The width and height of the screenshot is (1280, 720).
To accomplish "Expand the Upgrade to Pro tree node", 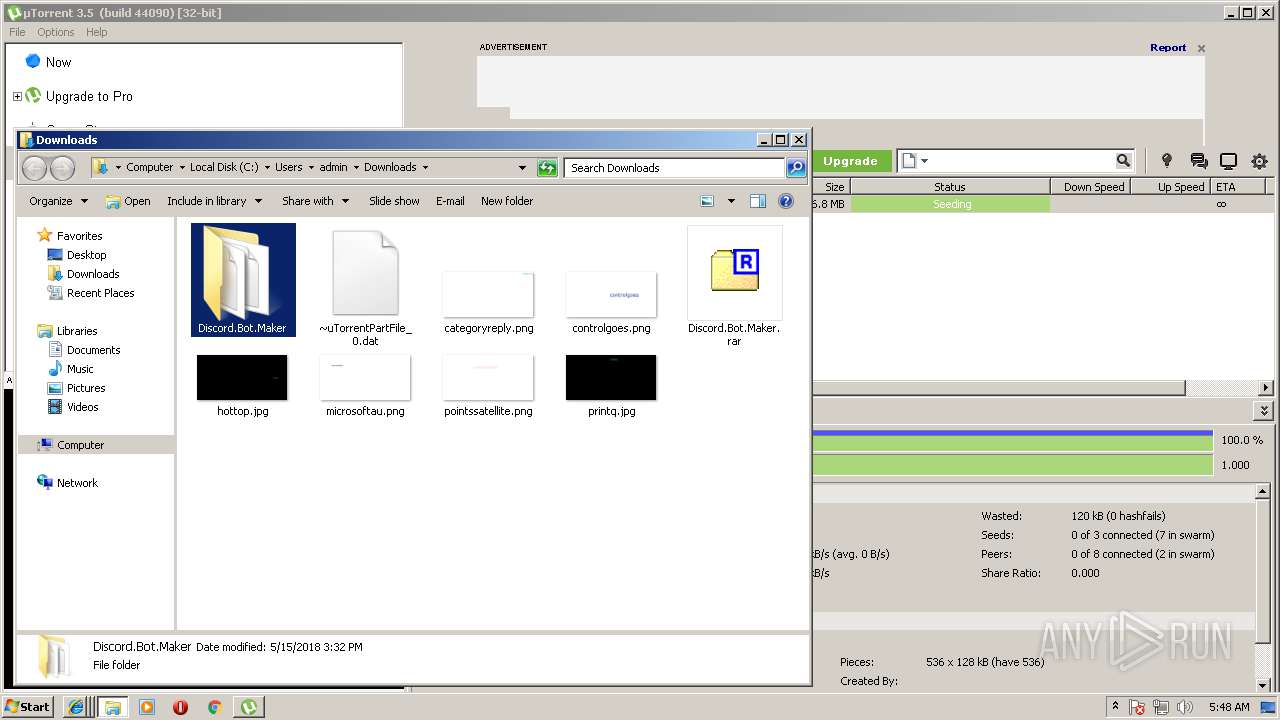I will (x=17, y=97).
